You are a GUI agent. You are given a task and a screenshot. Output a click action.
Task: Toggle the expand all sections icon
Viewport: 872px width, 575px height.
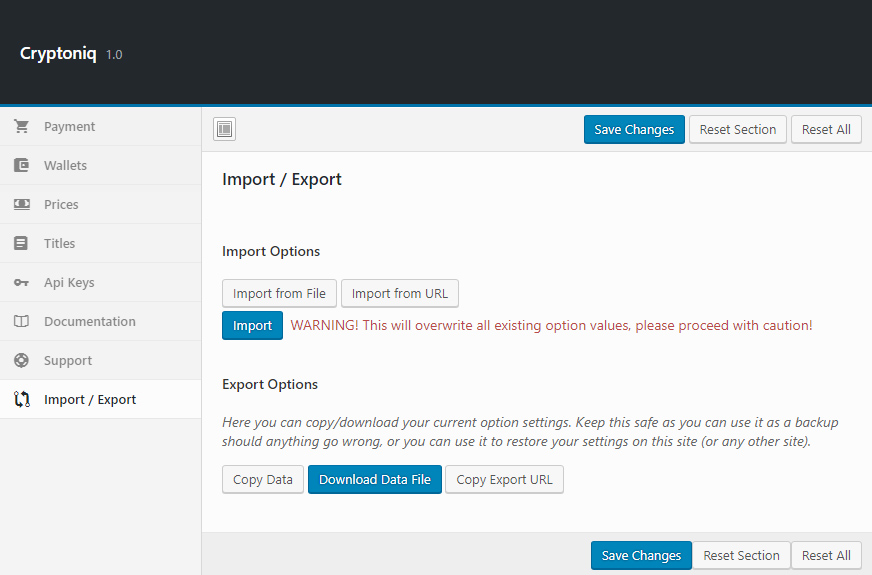coord(224,129)
